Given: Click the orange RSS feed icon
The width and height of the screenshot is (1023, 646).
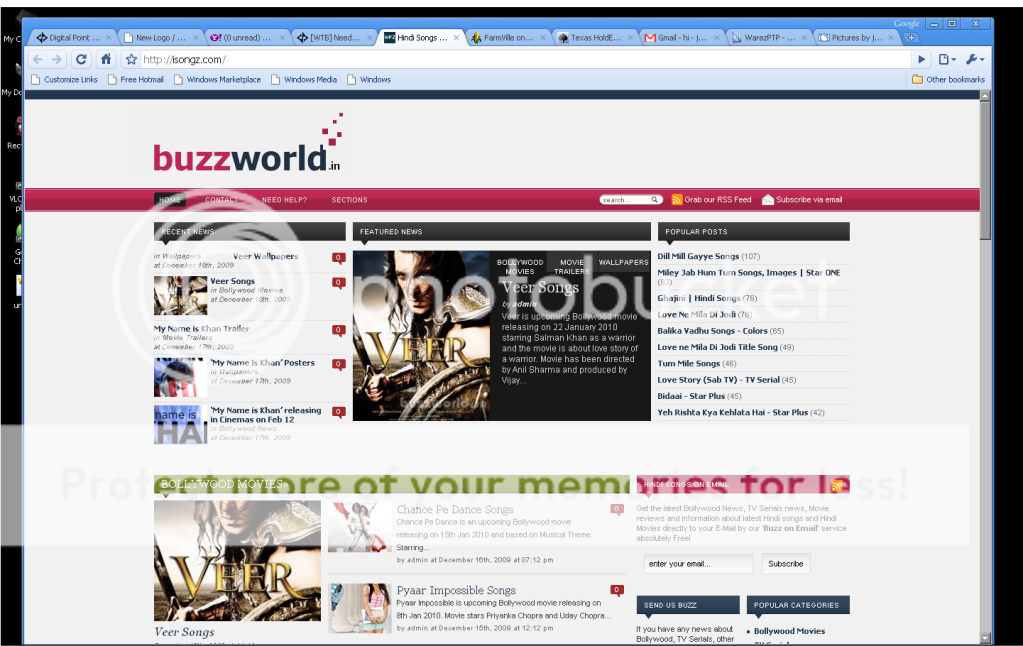Looking at the screenshot, I should [x=677, y=200].
